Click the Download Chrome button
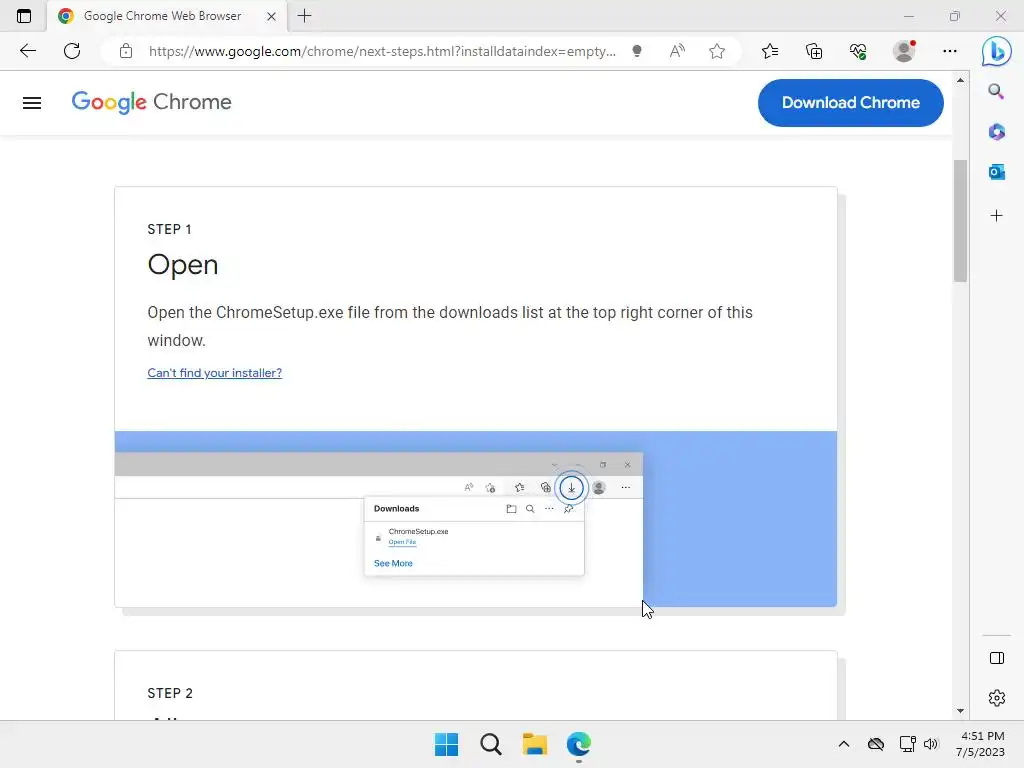 click(x=850, y=103)
